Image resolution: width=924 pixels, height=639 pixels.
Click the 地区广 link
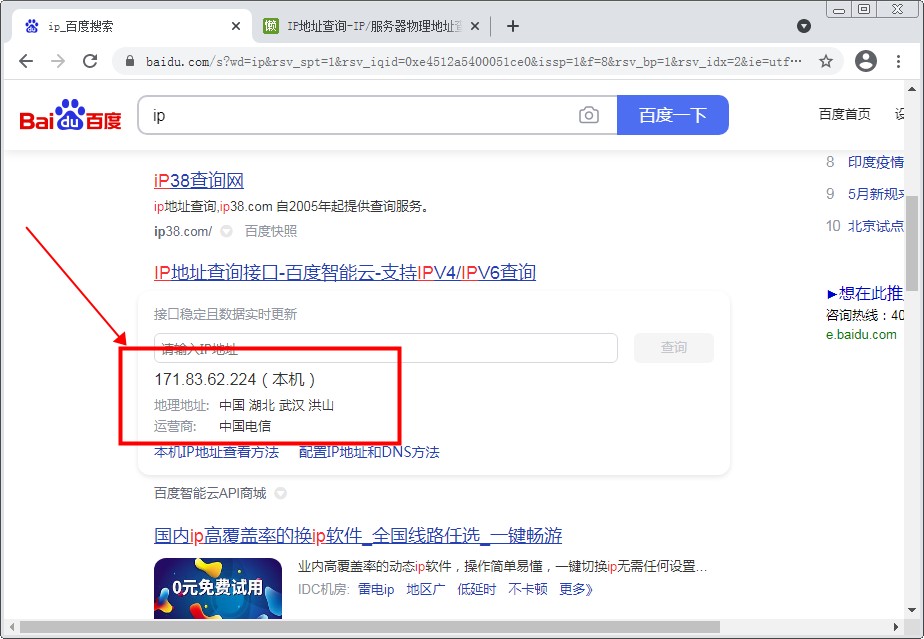tap(425, 589)
